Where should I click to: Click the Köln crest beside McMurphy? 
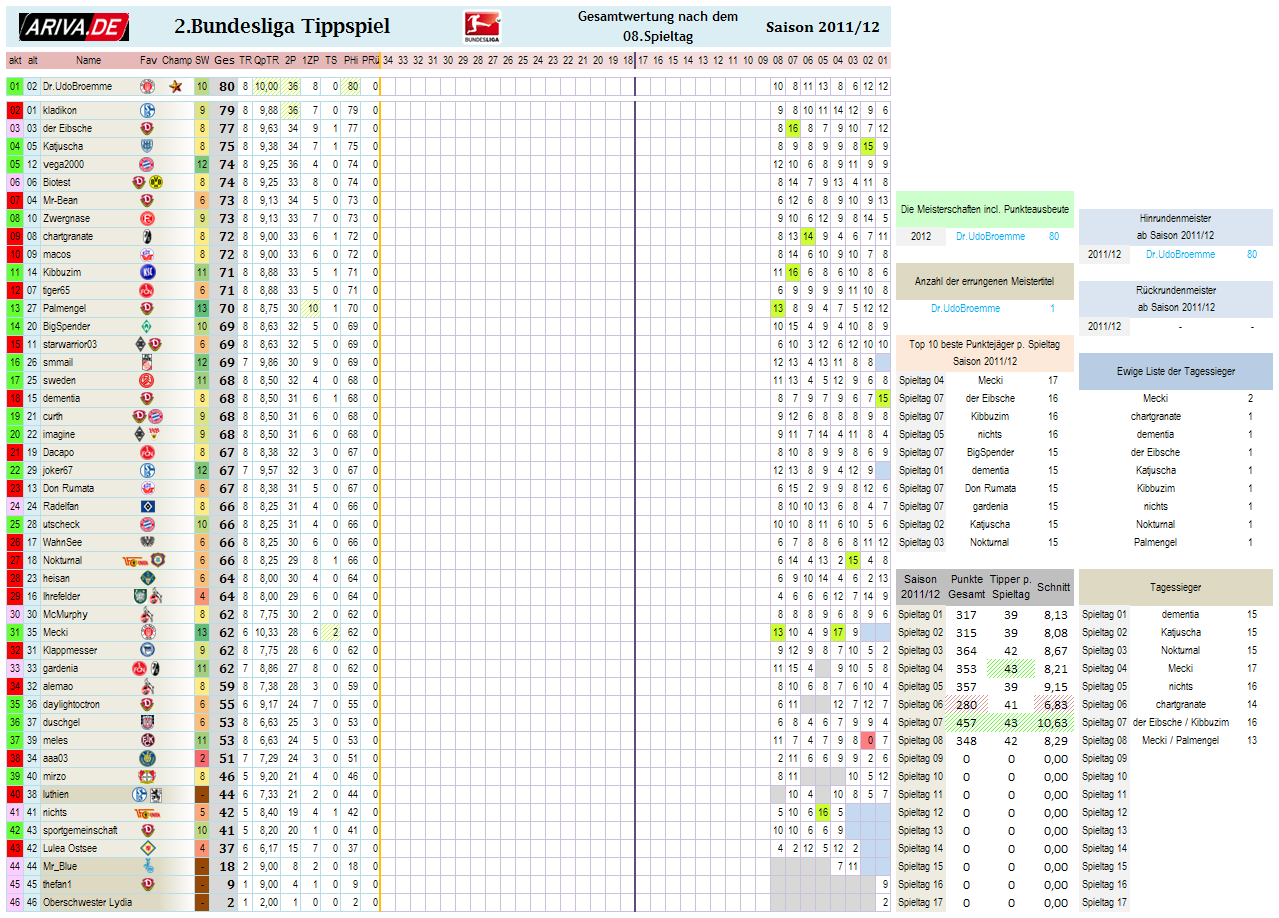point(147,615)
